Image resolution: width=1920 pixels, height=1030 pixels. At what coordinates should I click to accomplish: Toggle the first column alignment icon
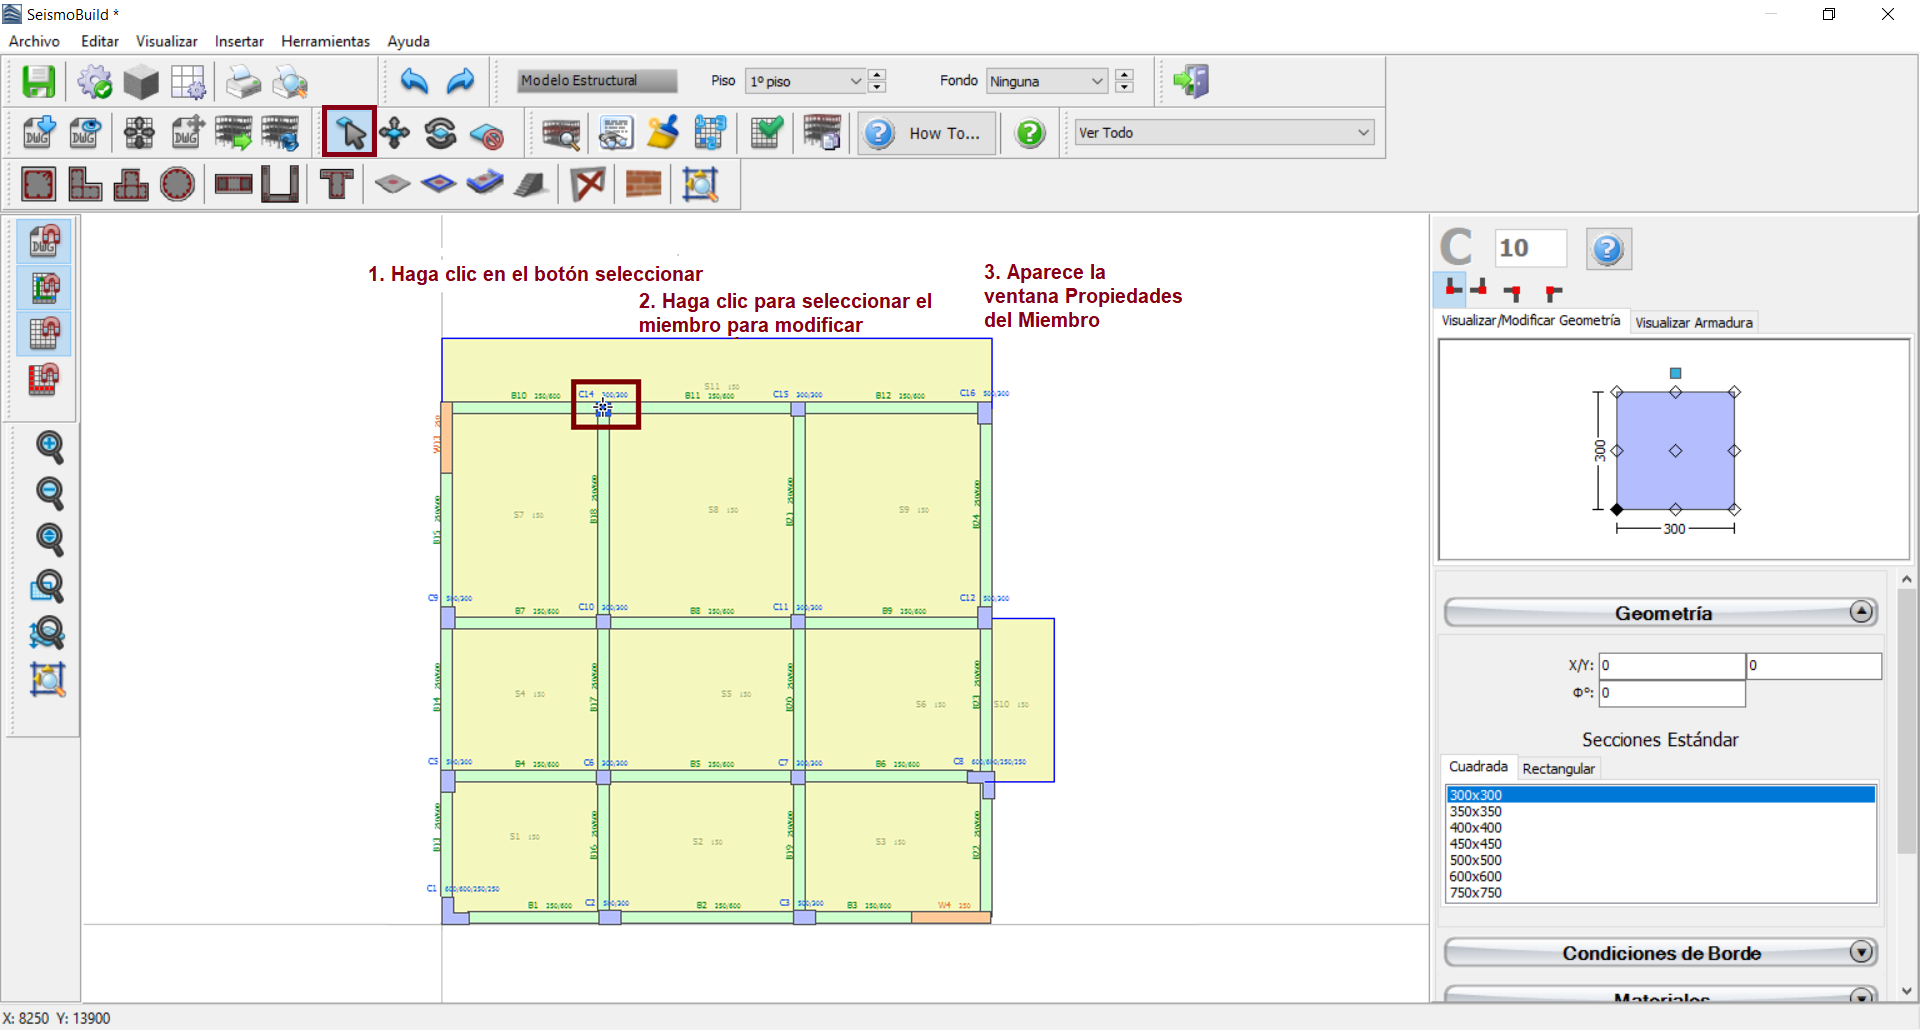tap(1452, 289)
